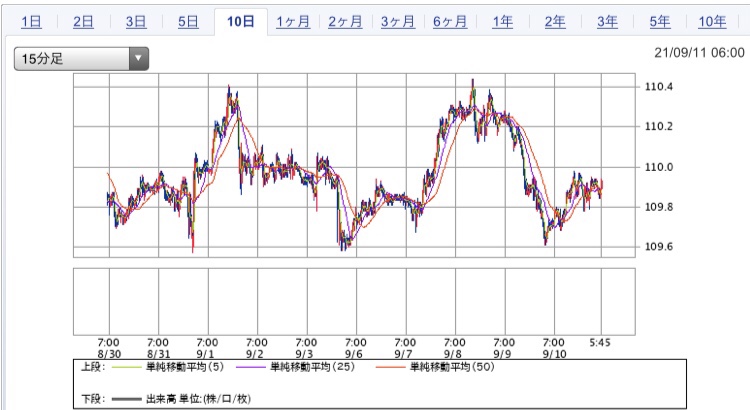Screen dimensions: 750x410
Task: Click the 上段 legend label
Action: pos(92,367)
